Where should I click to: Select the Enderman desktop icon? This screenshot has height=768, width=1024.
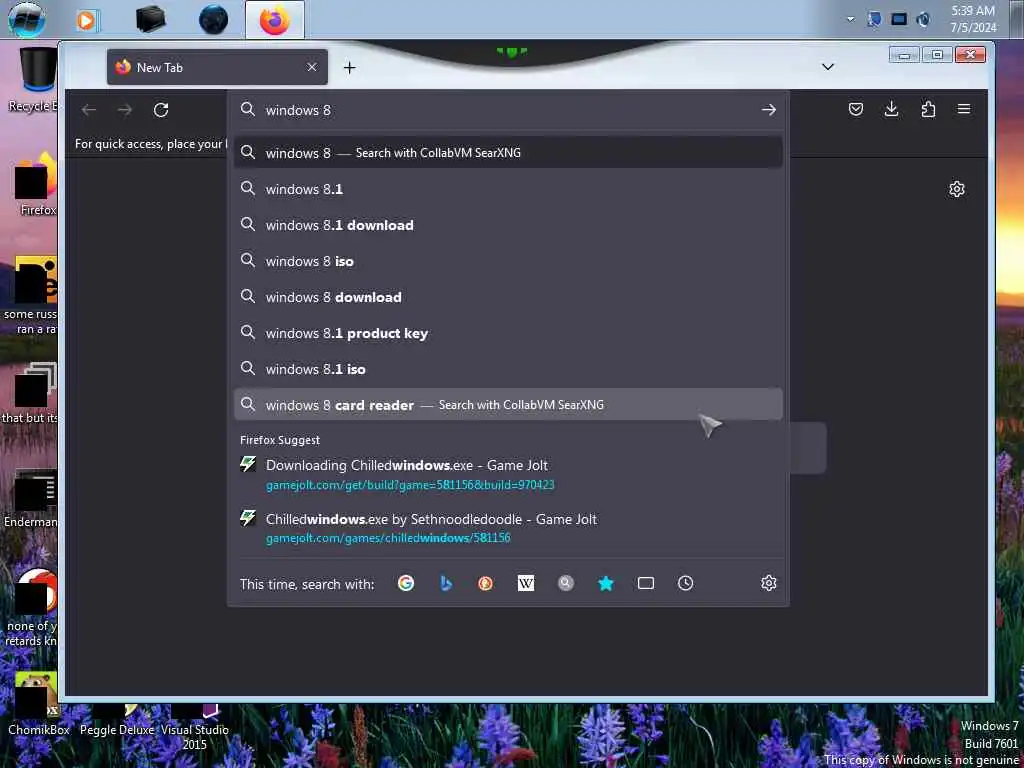point(31,499)
